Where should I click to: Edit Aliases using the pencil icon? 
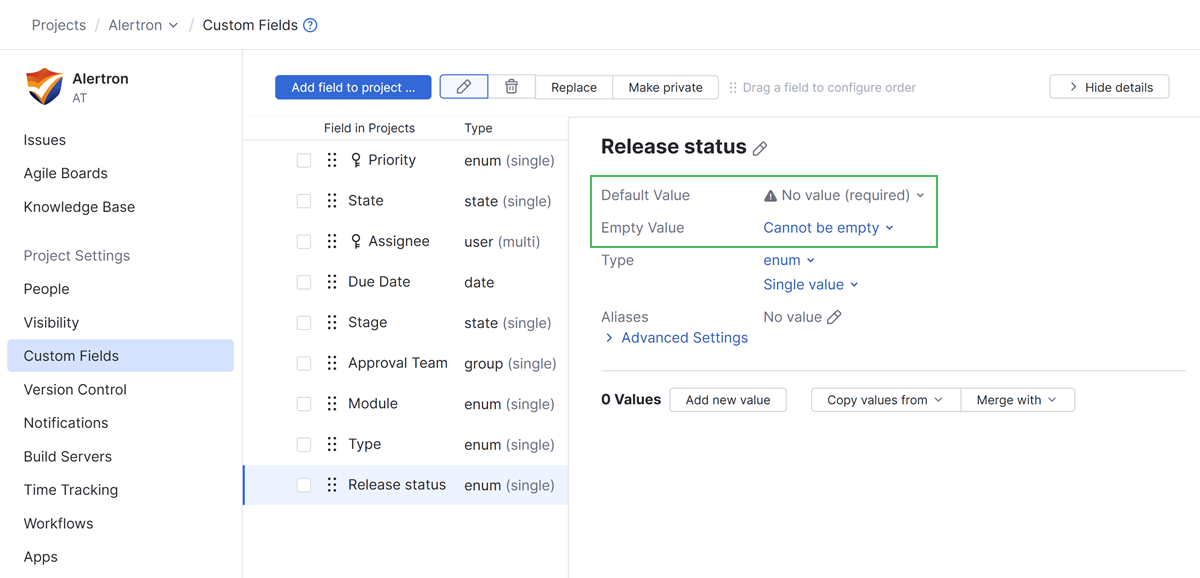tap(834, 317)
